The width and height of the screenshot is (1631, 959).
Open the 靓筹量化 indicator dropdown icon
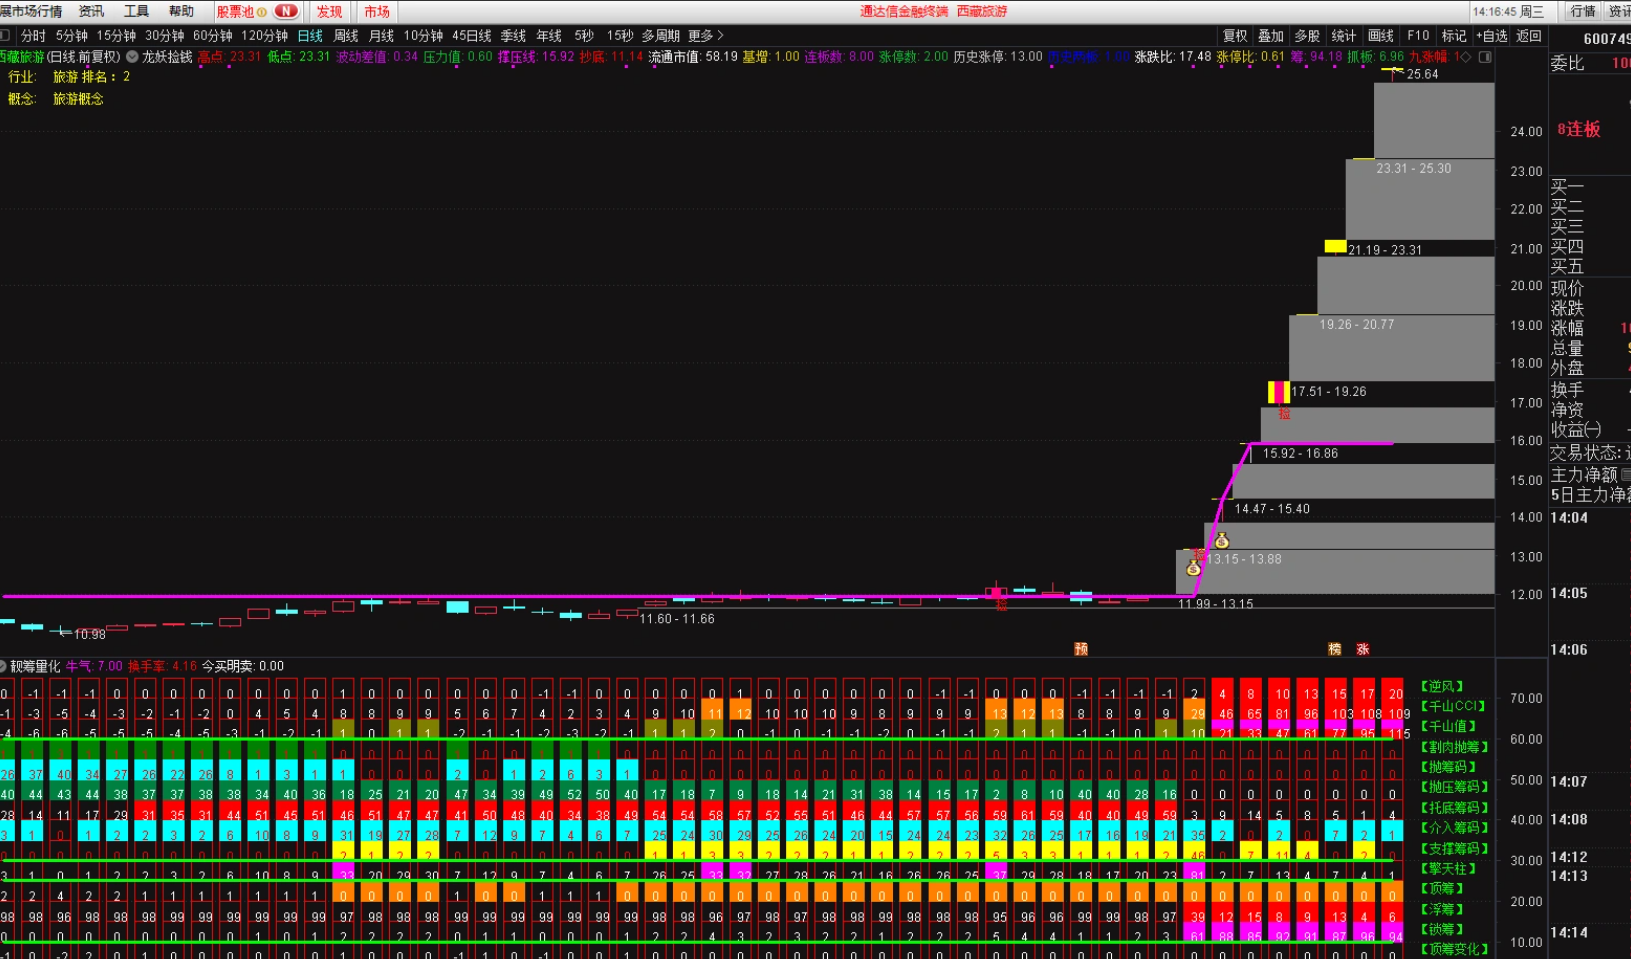point(4,666)
